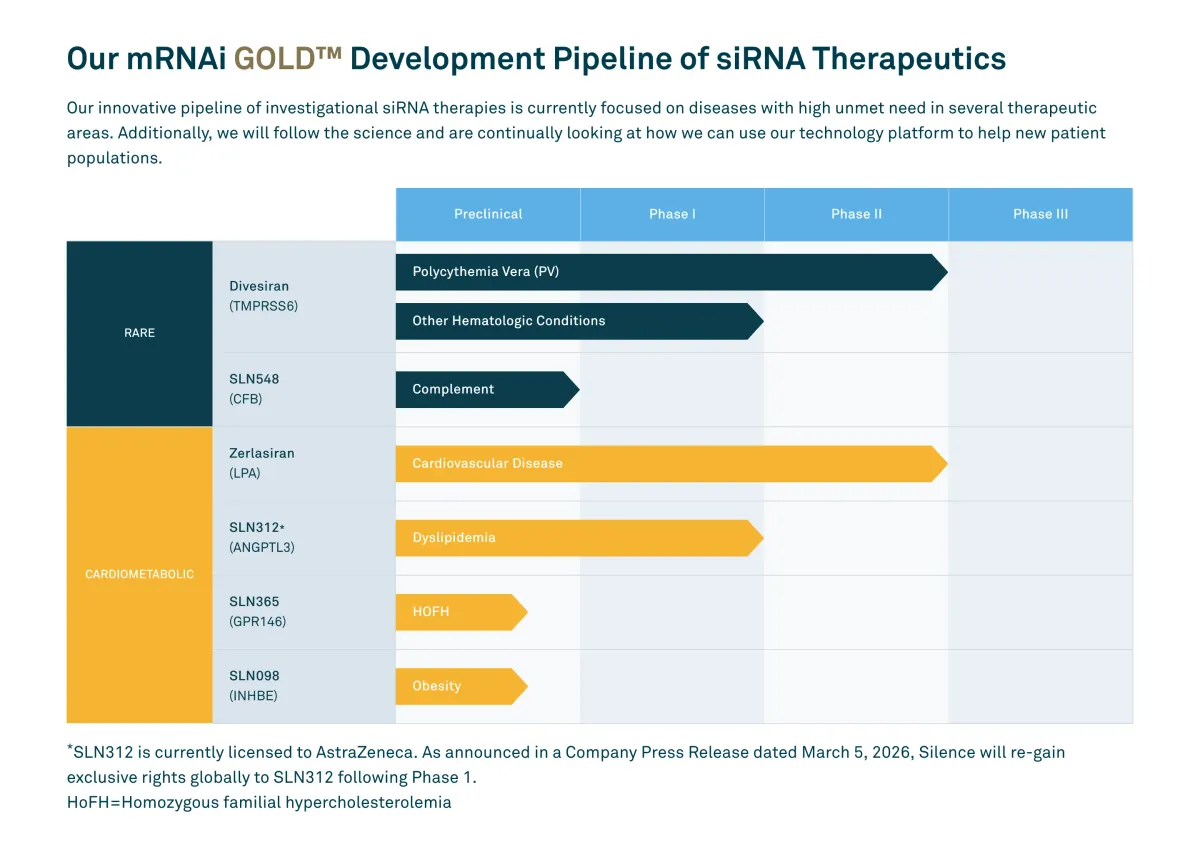The width and height of the screenshot is (1200, 867).
Task: Click the Zerlasiran (LPA) row label
Action: point(262,463)
